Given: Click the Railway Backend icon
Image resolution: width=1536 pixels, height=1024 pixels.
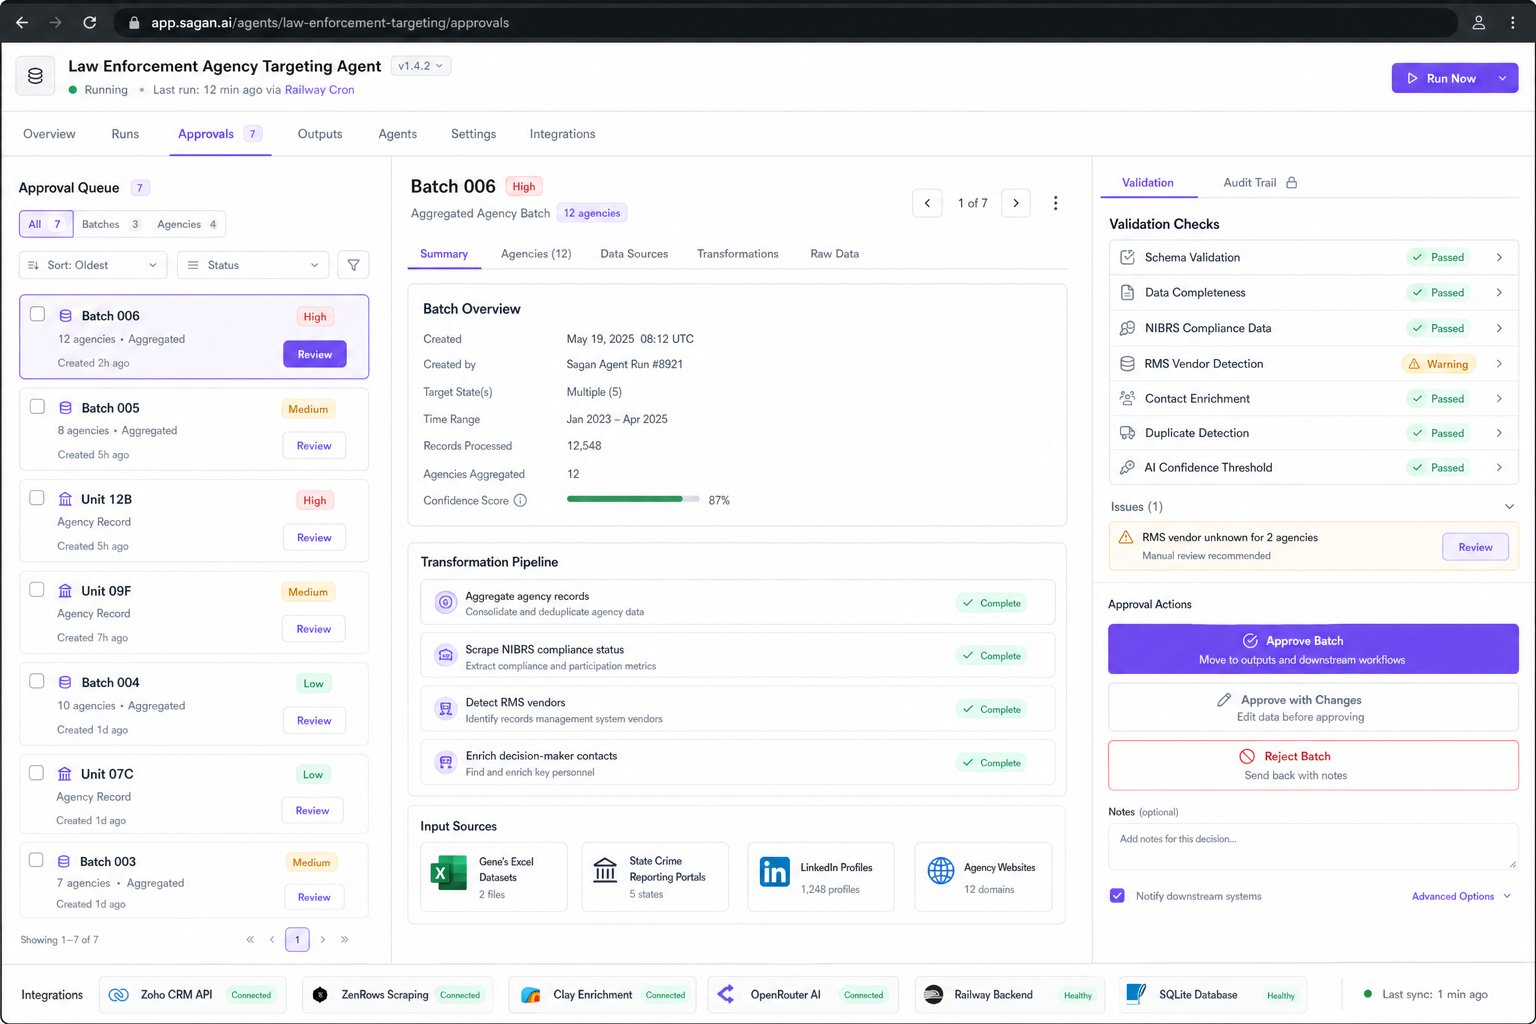Looking at the screenshot, I should point(933,995).
